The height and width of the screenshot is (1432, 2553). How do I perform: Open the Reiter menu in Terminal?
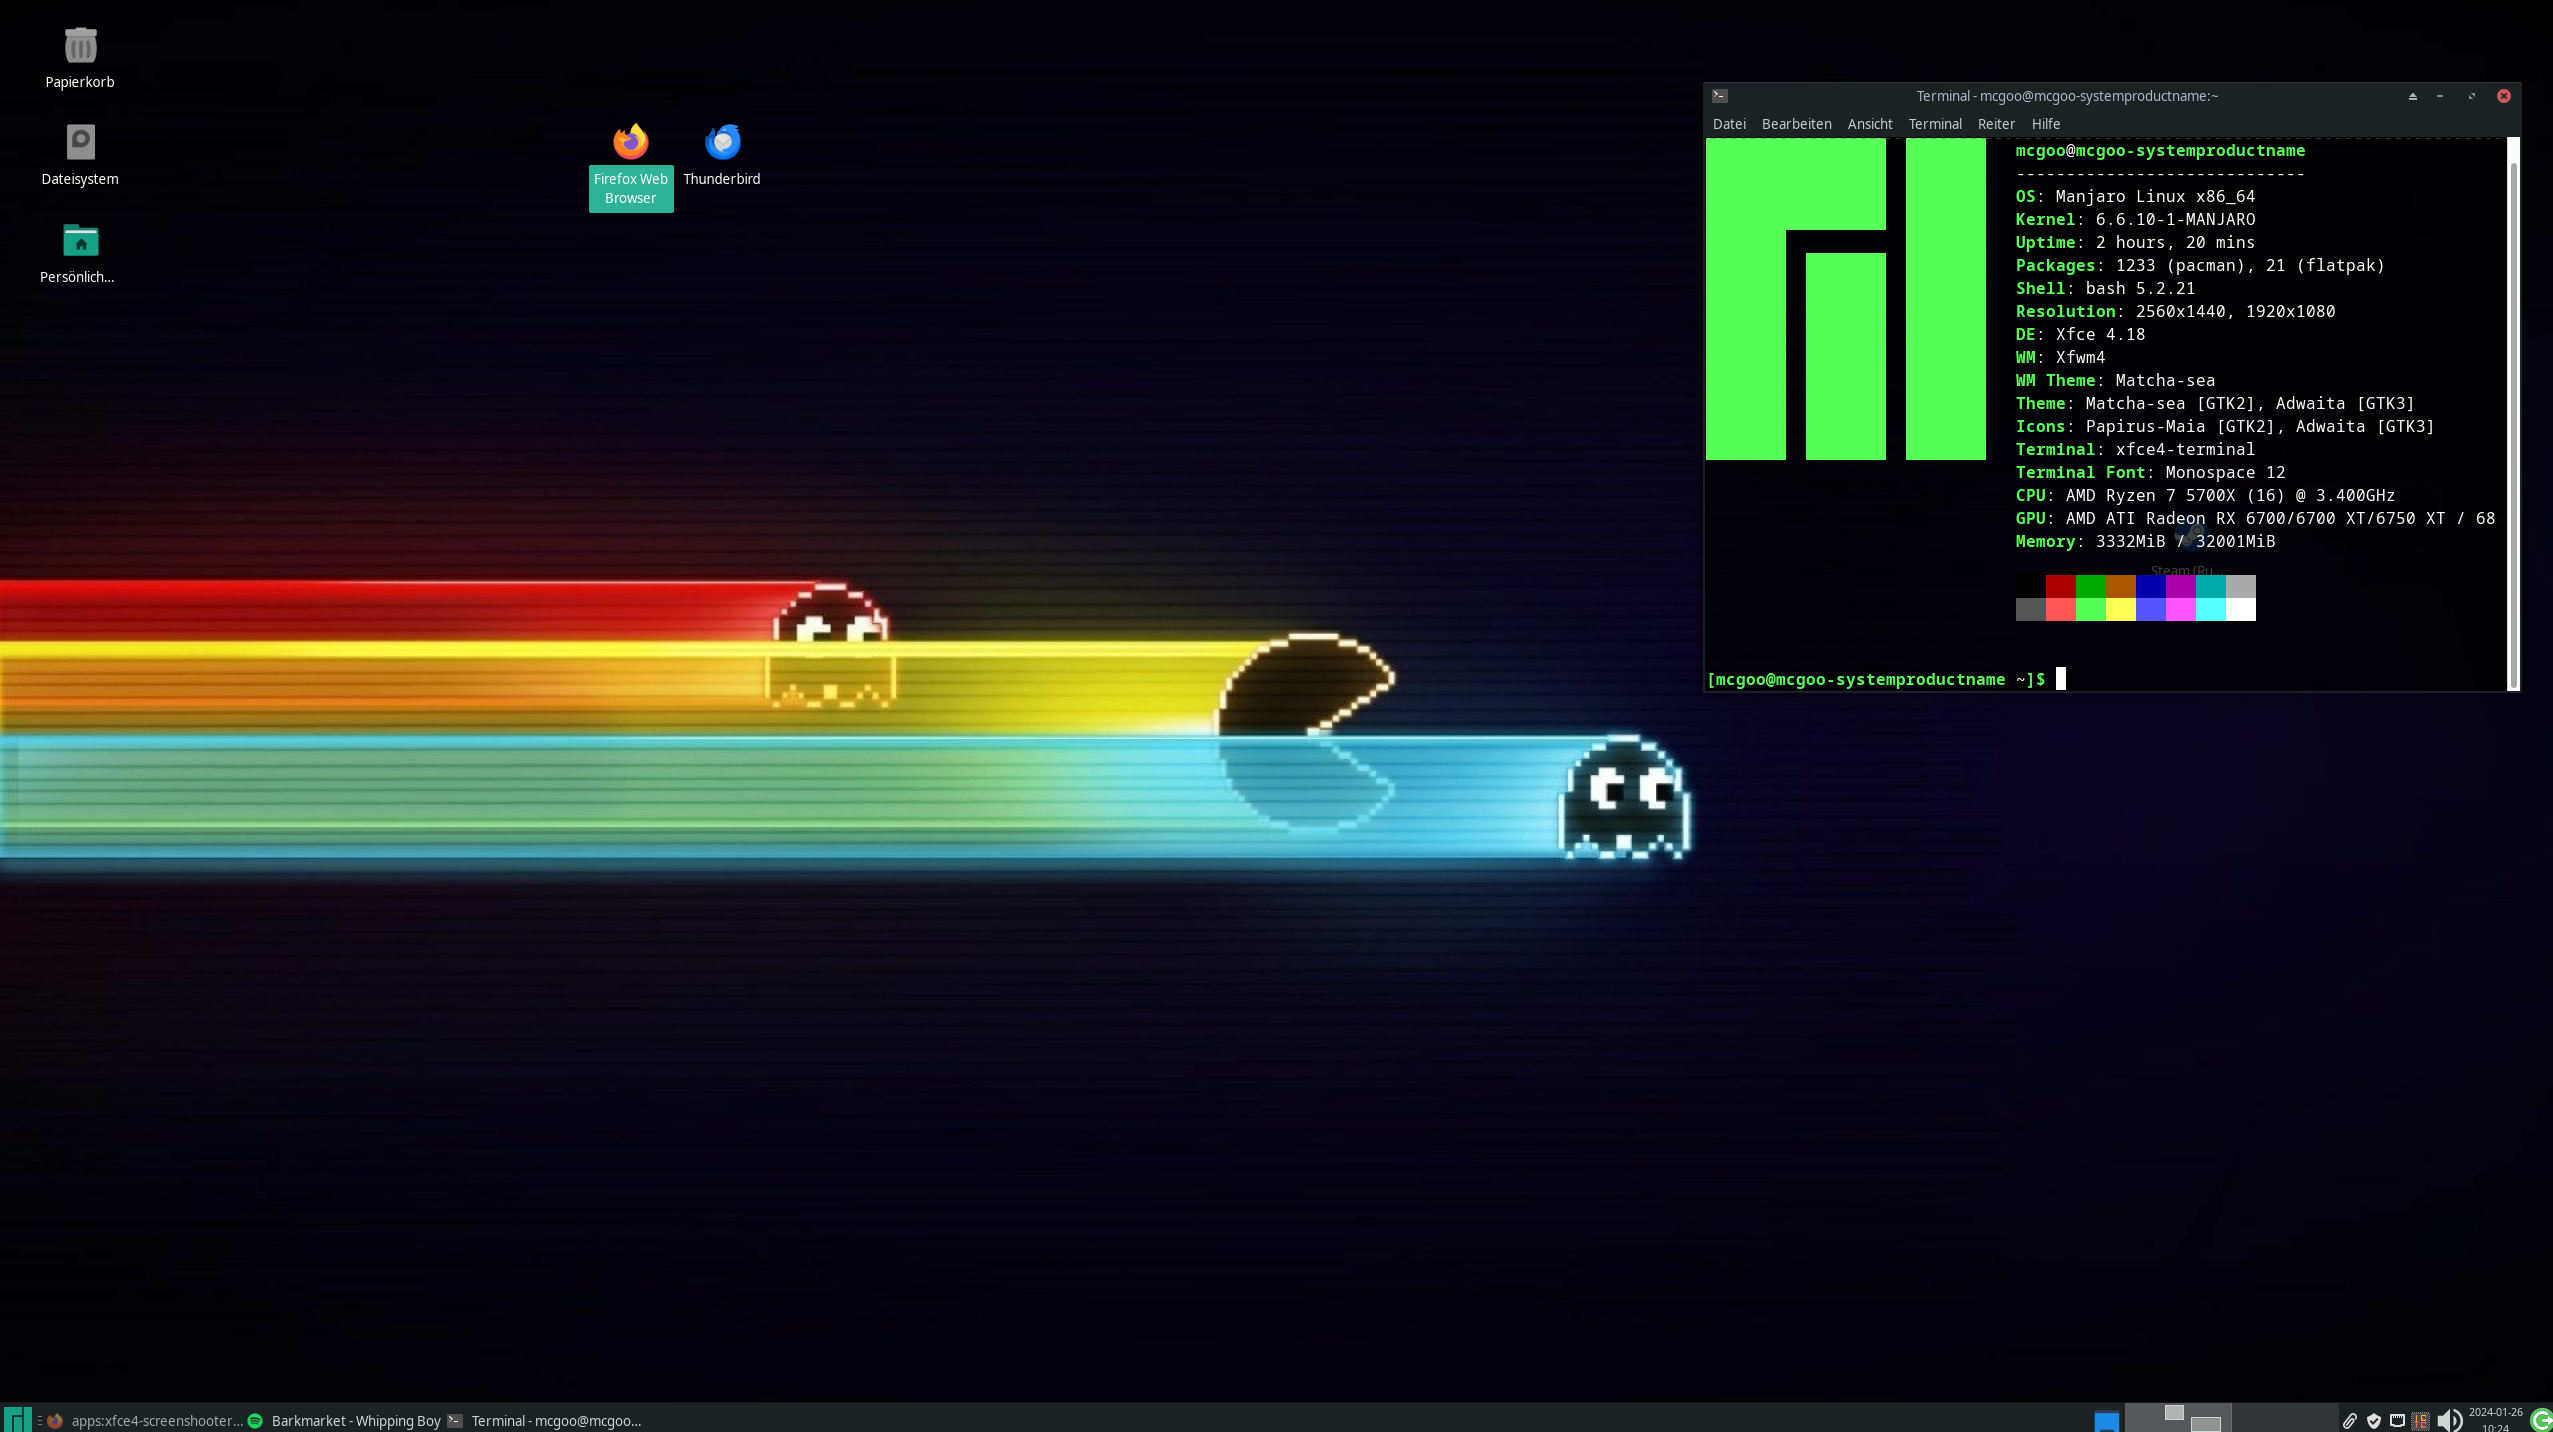tap(1995, 124)
